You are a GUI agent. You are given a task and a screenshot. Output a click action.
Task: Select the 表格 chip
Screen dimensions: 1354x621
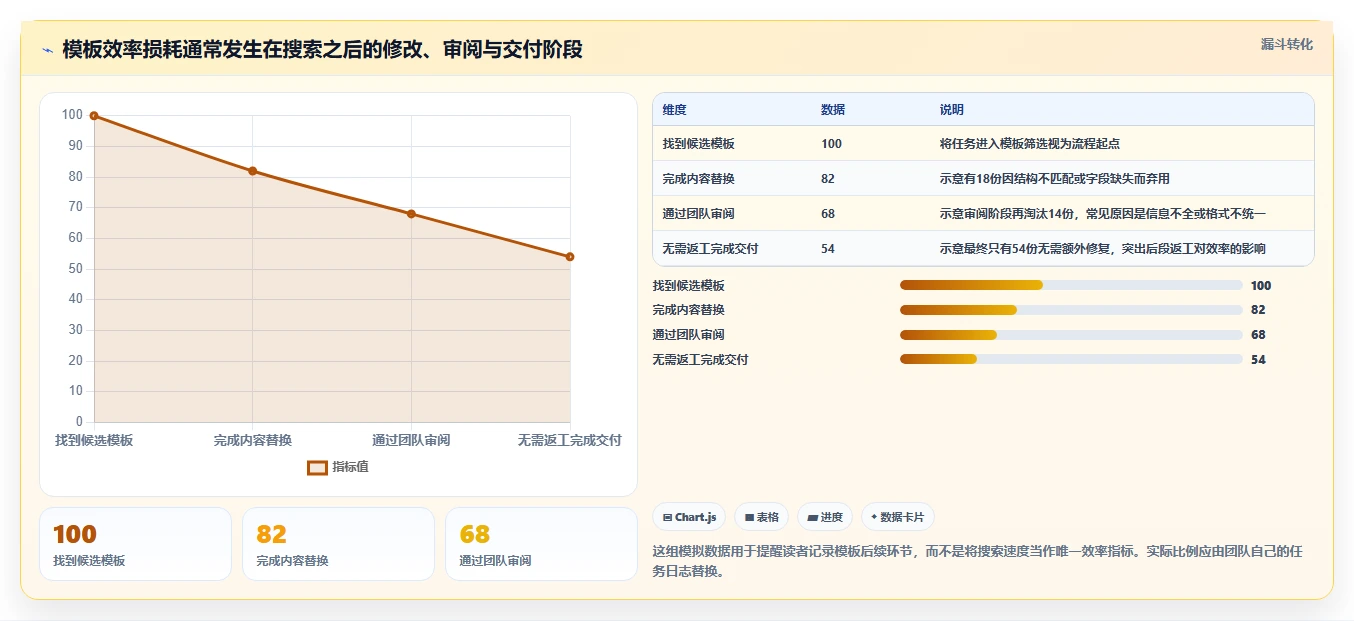[761, 517]
